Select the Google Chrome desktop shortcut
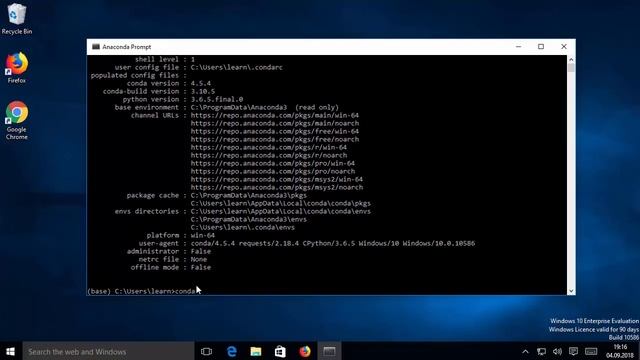This screenshot has width=640, height=360. tap(16, 120)
